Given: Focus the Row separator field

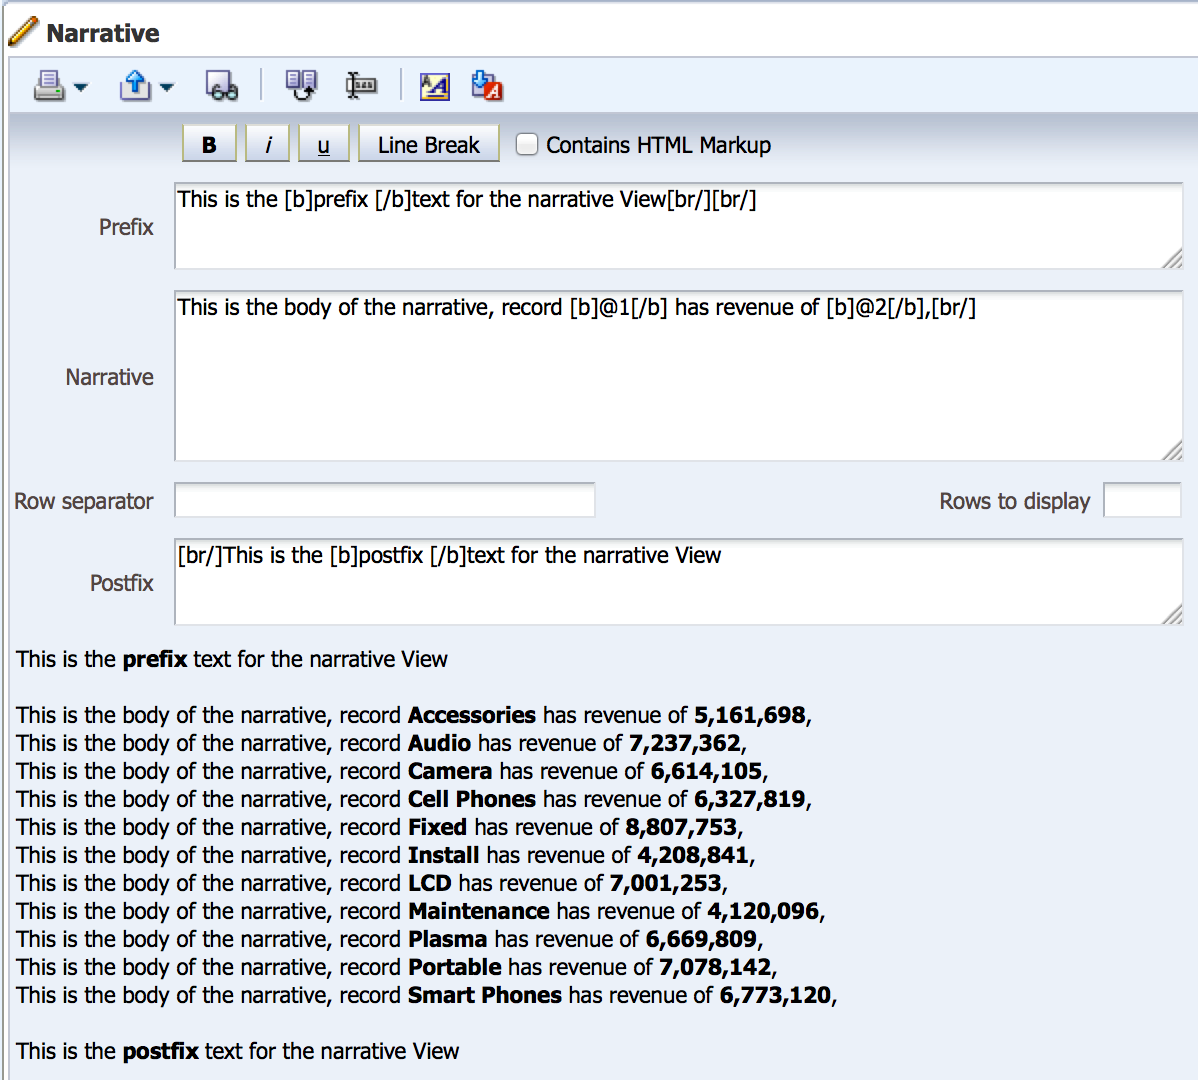Looking at the screenshot, I should pos(385,500).
